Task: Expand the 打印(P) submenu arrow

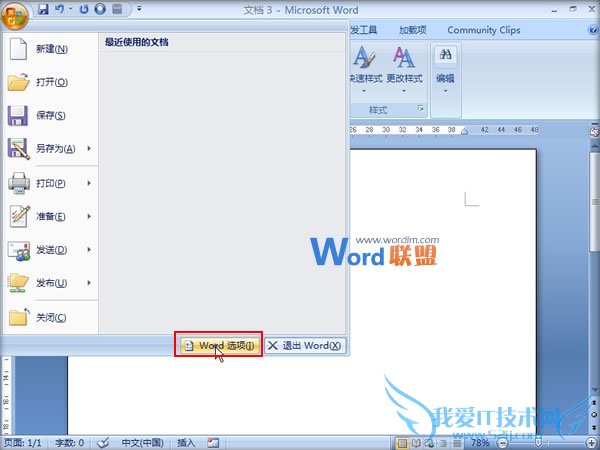Action: (89, 183)
